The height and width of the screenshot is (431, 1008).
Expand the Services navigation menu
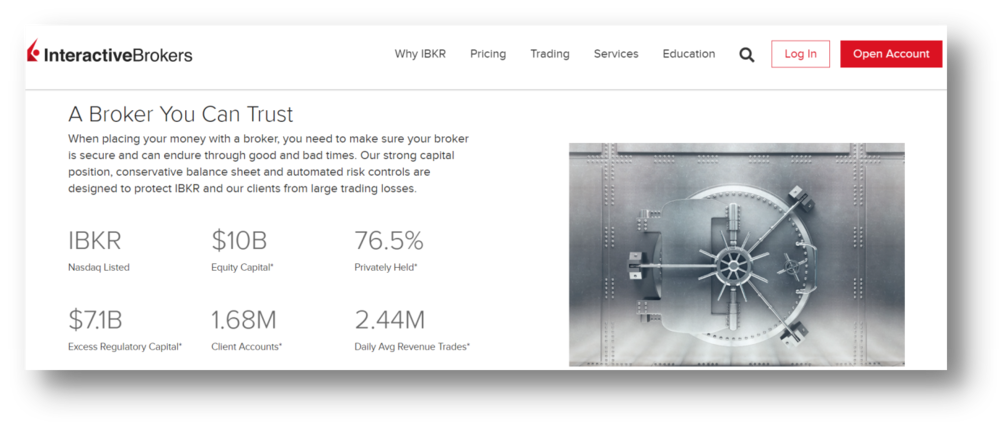pyautogui.click(x=616, y=54)
